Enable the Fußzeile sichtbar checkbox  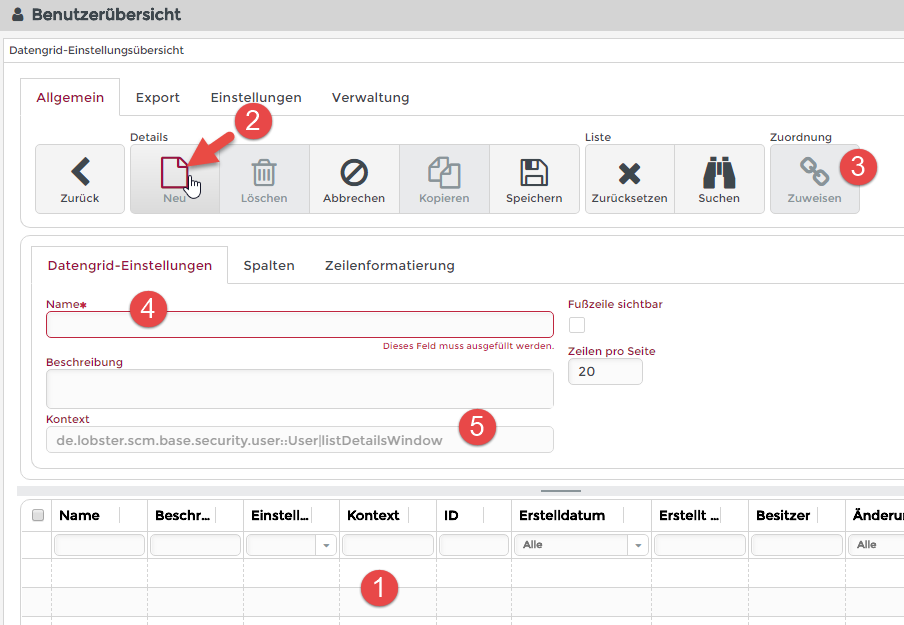tap(577, 325)
